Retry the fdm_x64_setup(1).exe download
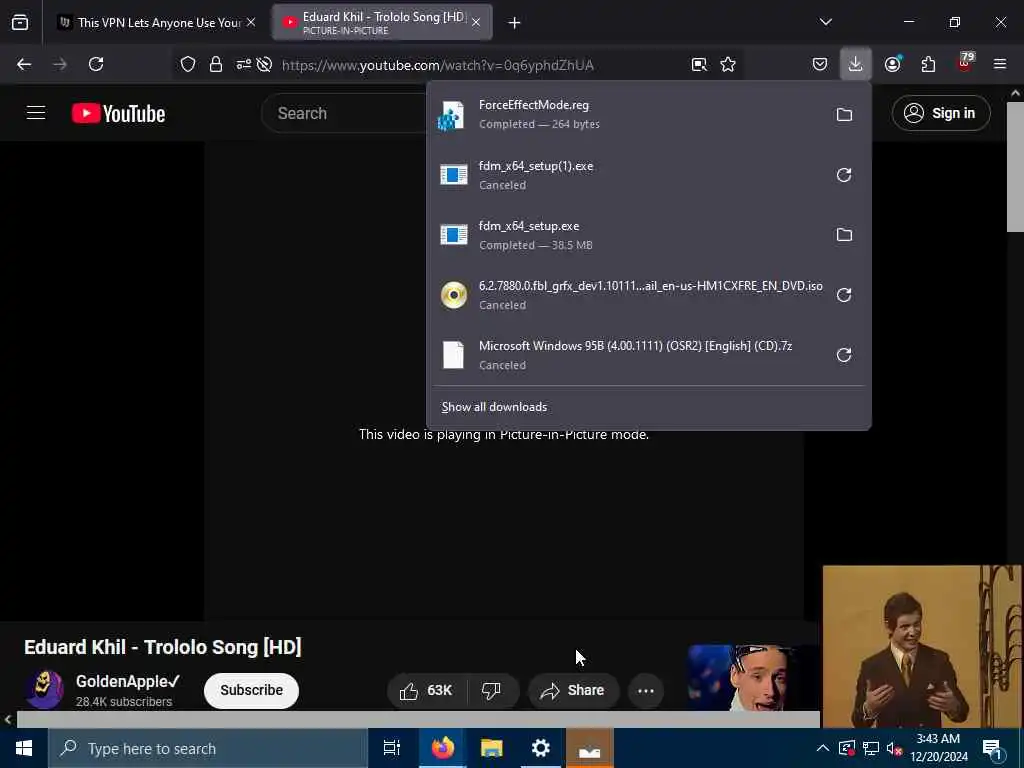This screenshot has height=768, width=1024. (844, 175)
